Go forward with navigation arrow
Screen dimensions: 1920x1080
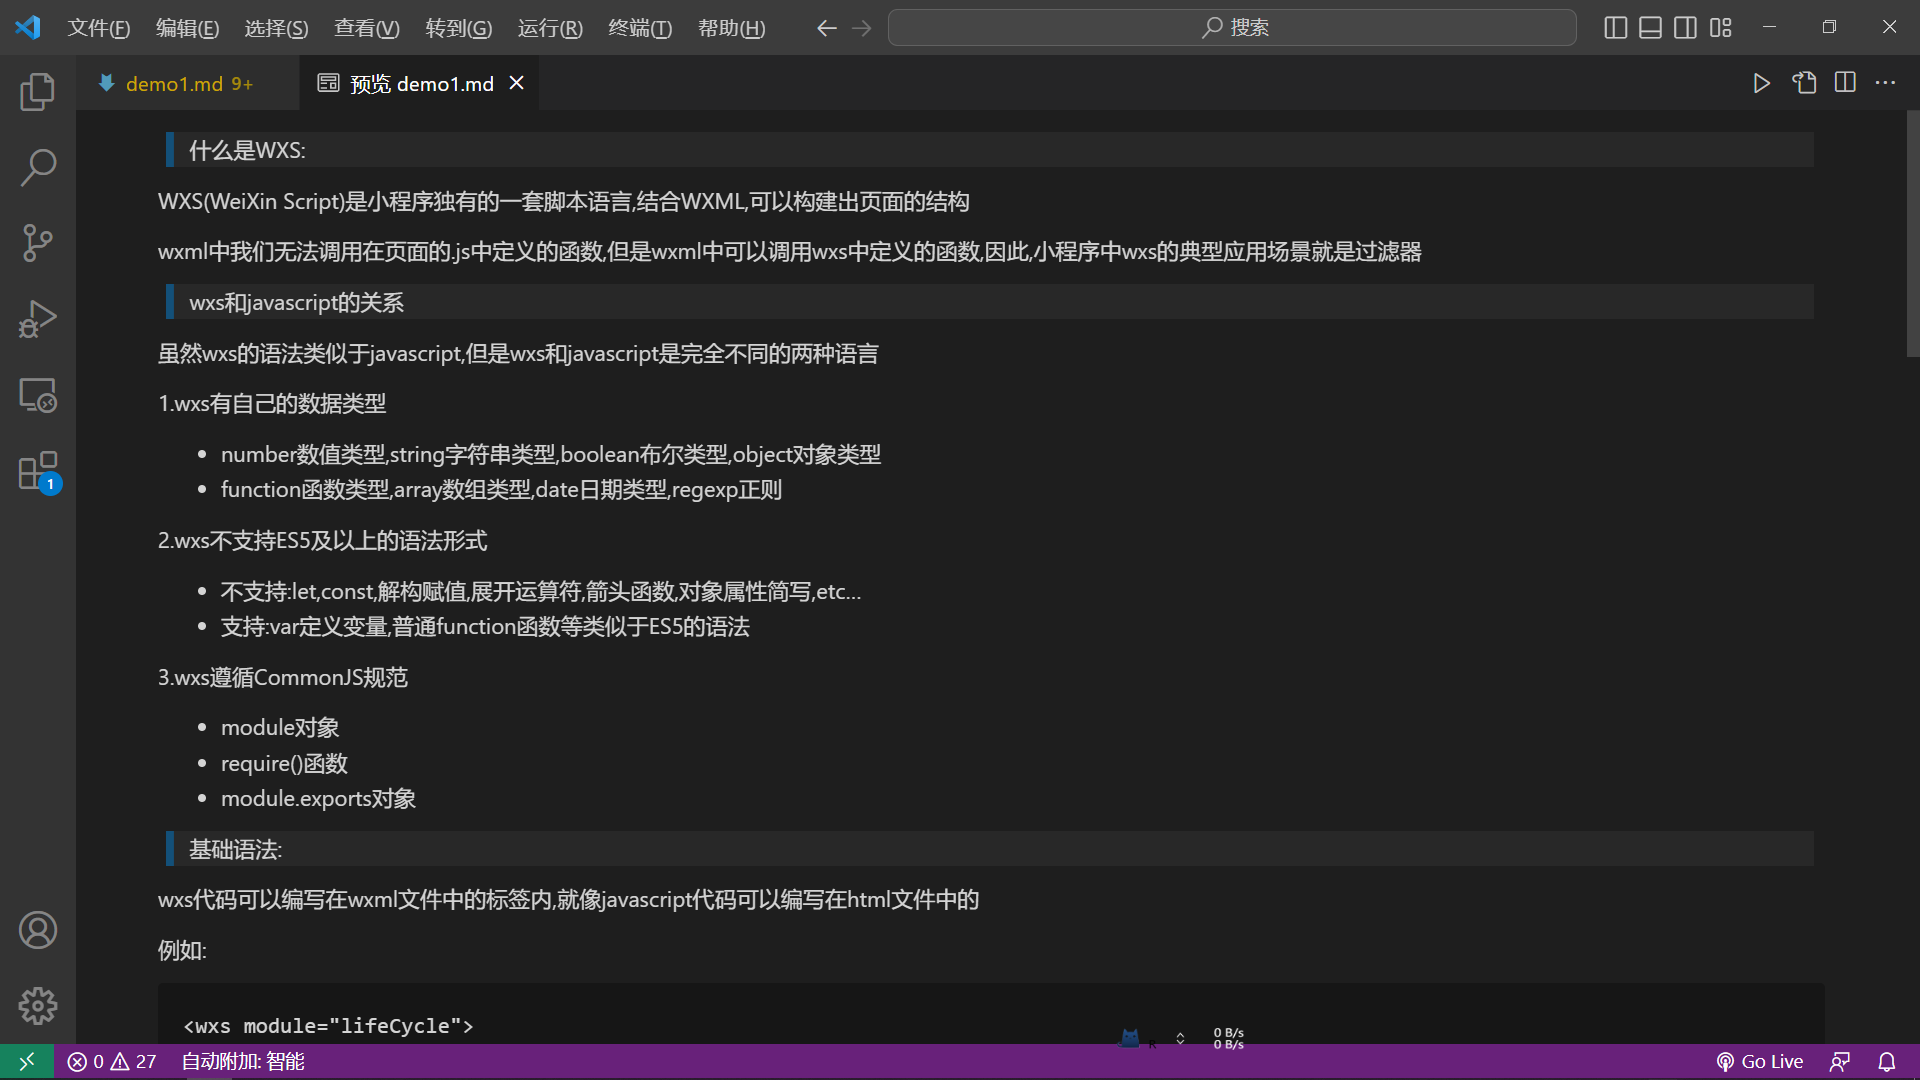point(861,28)
